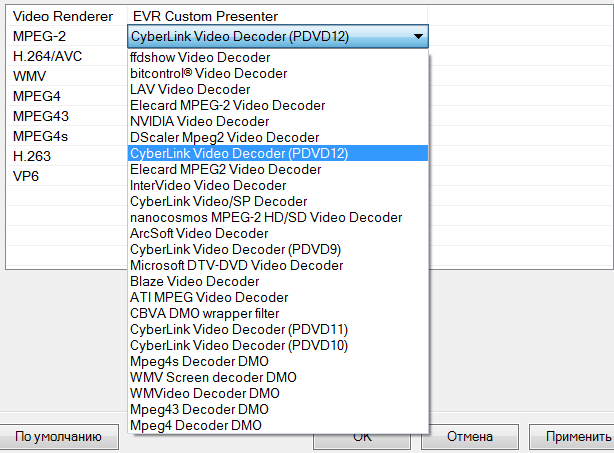The width and height of the screenshot is (614, 453).
Task: Pick Mpeg4 Decoder DMO at bottom
Action: (x=196, y=426)
